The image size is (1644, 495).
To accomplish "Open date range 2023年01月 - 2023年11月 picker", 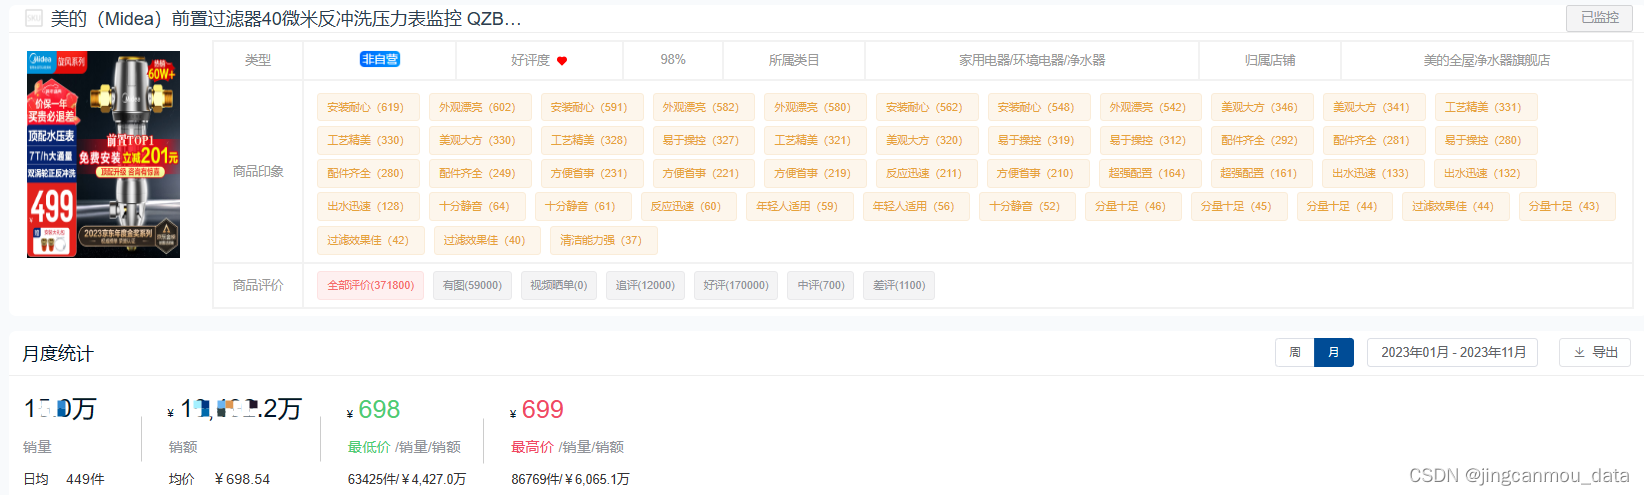I will coord(1453,352).
